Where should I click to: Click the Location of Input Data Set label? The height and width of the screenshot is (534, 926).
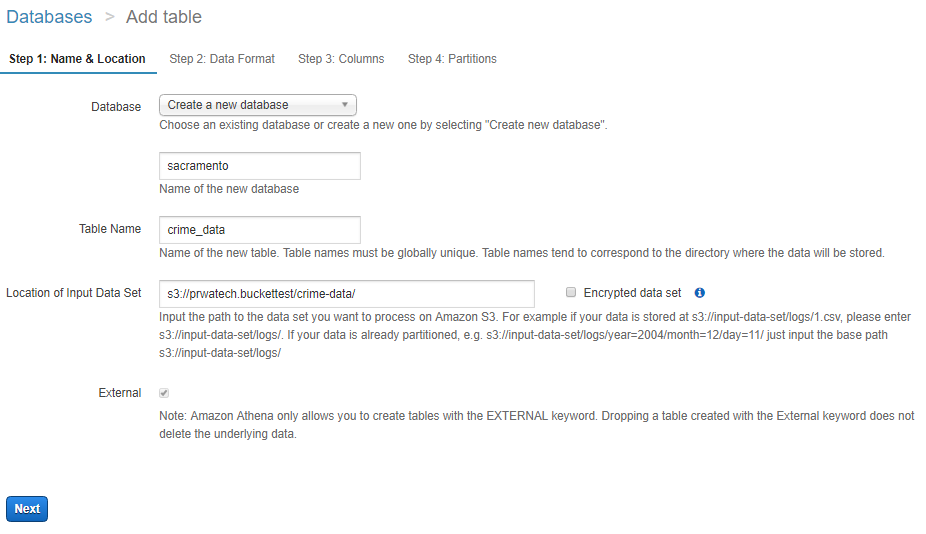click(74, 293)
